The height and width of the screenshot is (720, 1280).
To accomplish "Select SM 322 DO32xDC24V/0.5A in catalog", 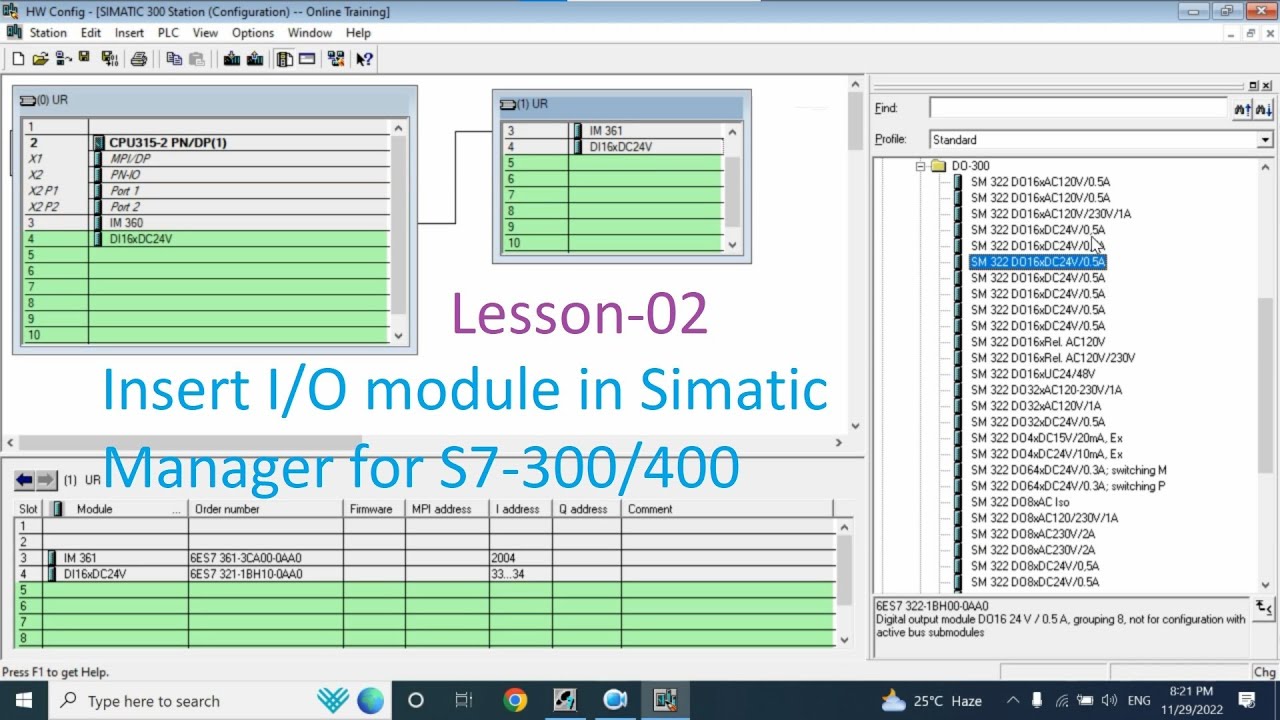I will [x=1038, y=422].
